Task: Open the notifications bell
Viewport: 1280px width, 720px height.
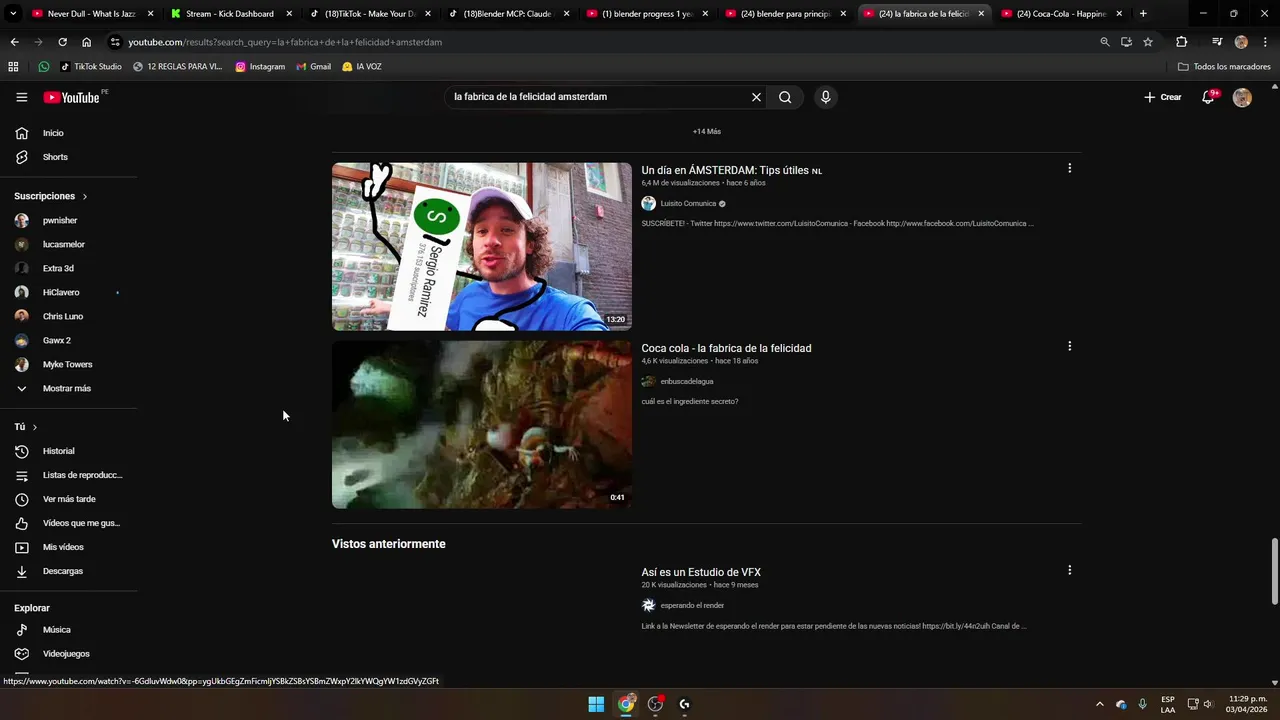Action: tap(1208, 97)
